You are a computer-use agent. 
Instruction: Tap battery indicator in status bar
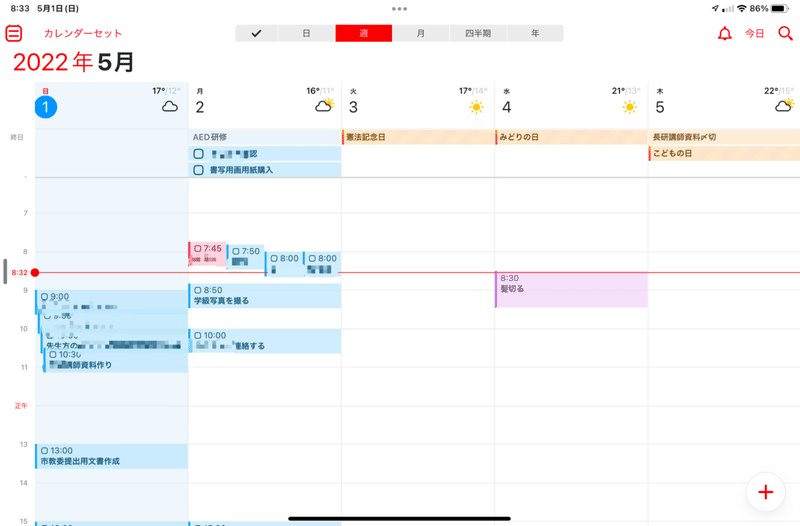click(780, 9)
